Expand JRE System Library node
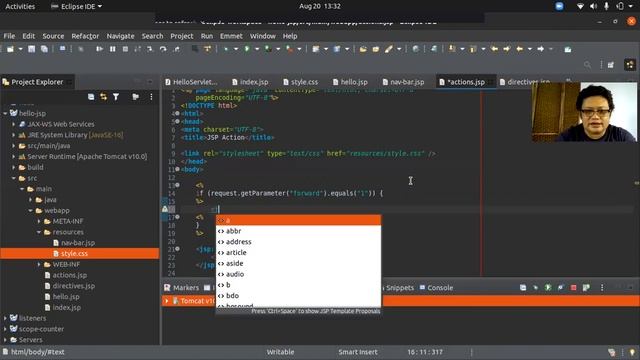 (x=13, y=135)
